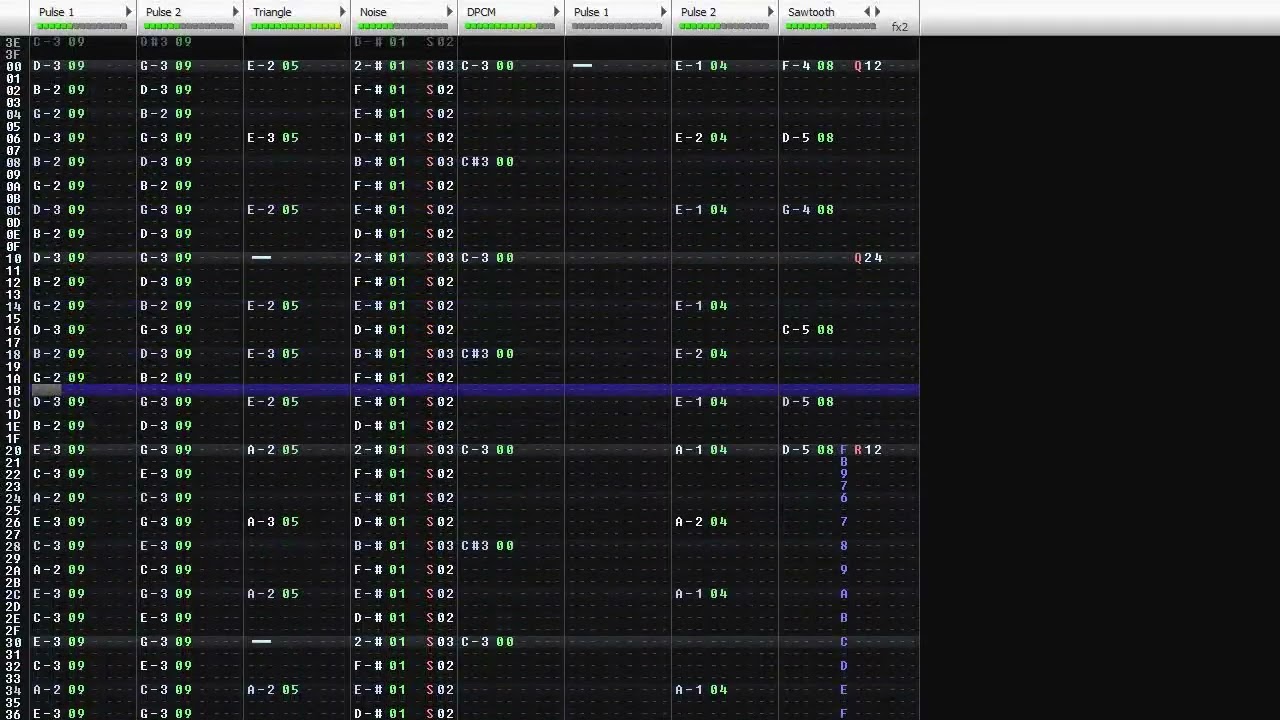Select volume value E in Sawtooth row 34
Image resolution: width=1280 pixels, height=720 pixels.
tap(844, 690)
